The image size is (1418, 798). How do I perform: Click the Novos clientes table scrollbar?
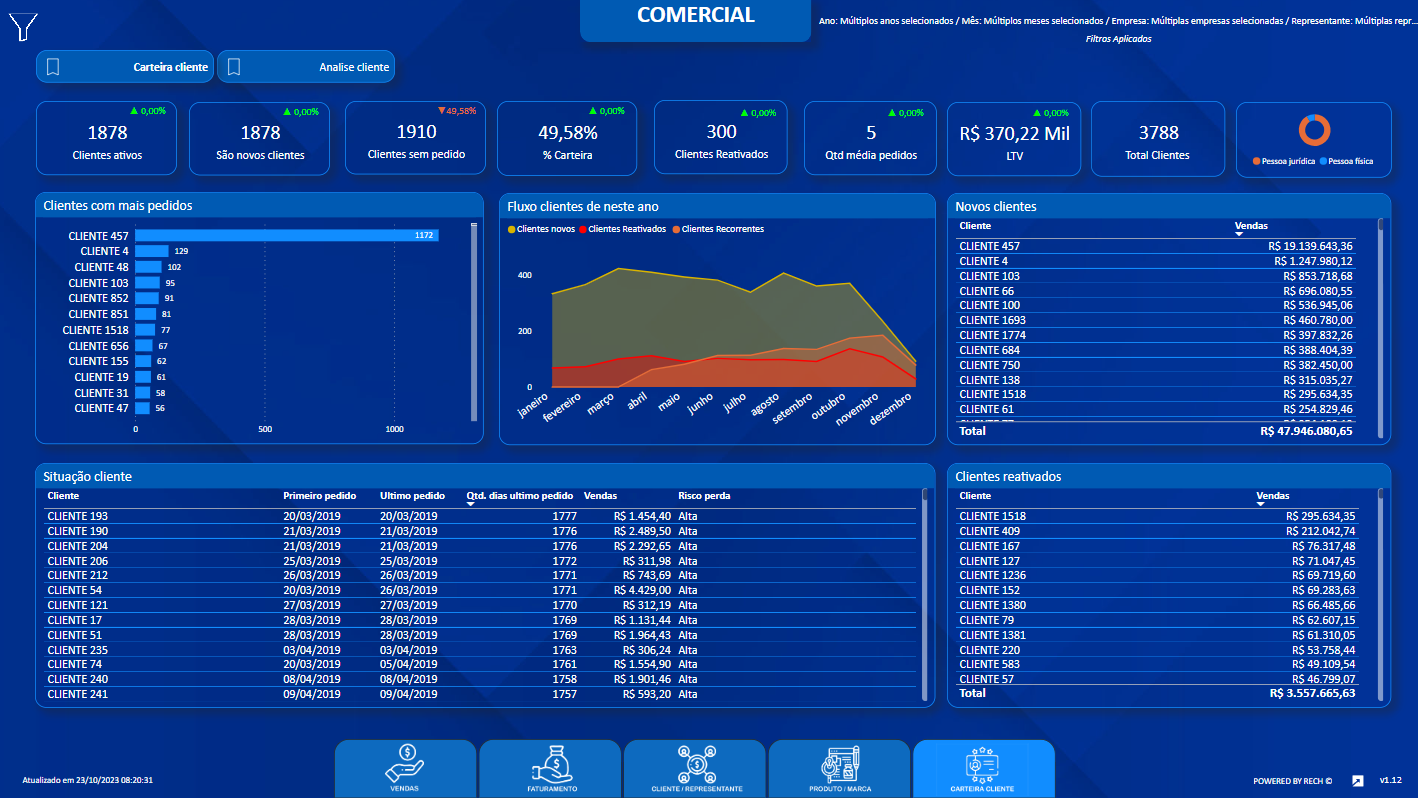1381,327
